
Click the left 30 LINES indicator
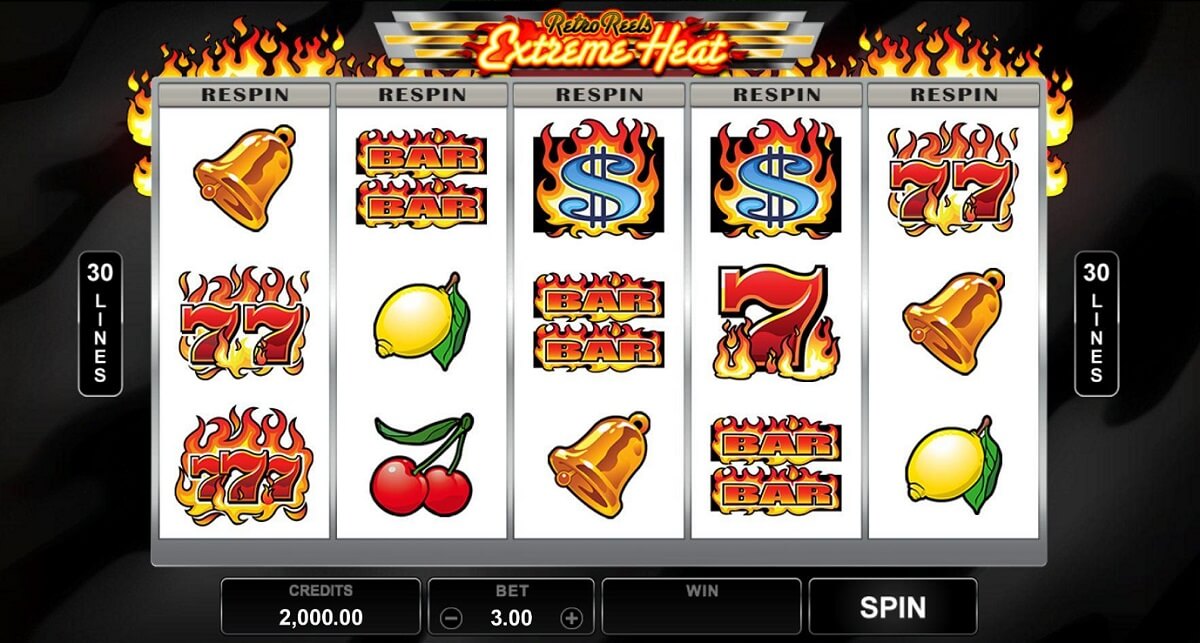click(x=100, y=323)
